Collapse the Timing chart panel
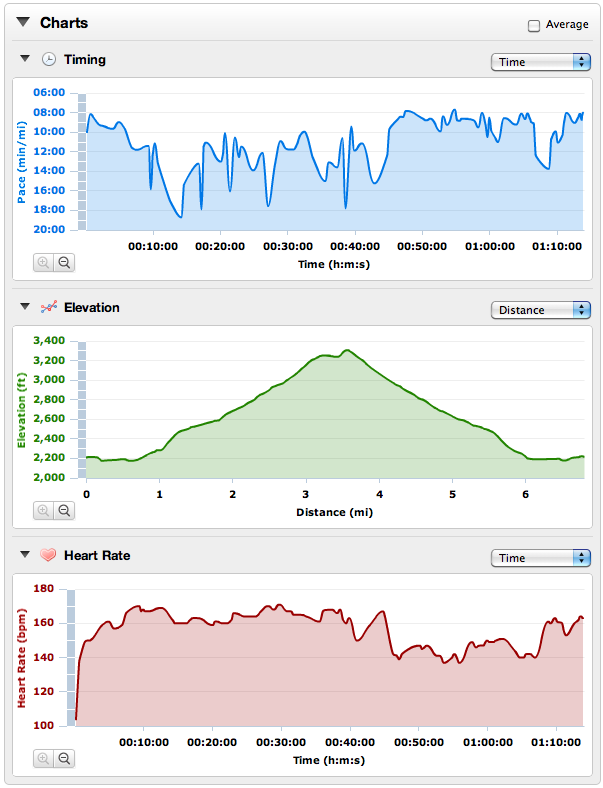The image size is (603, 788). tap(25, 59)
